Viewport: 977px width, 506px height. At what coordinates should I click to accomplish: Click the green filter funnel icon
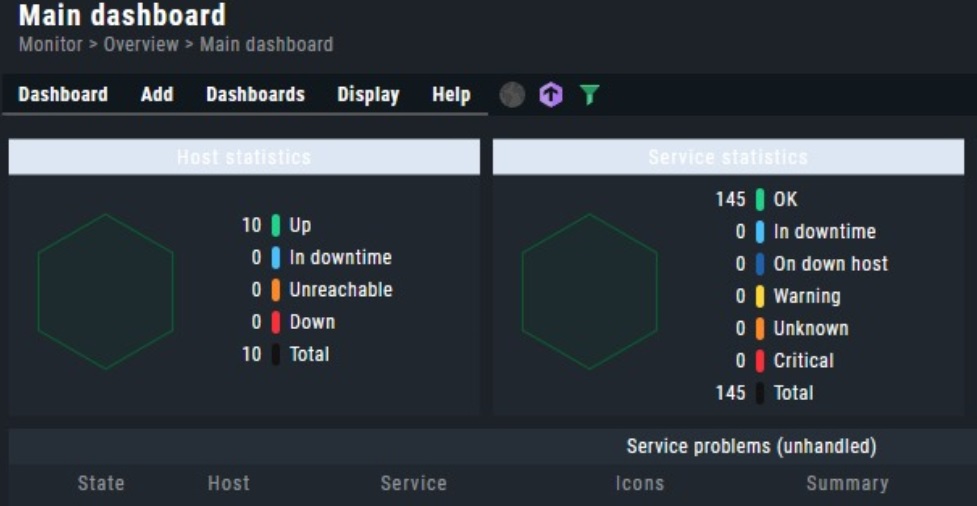pyautogui.click(x=590, y=95)
